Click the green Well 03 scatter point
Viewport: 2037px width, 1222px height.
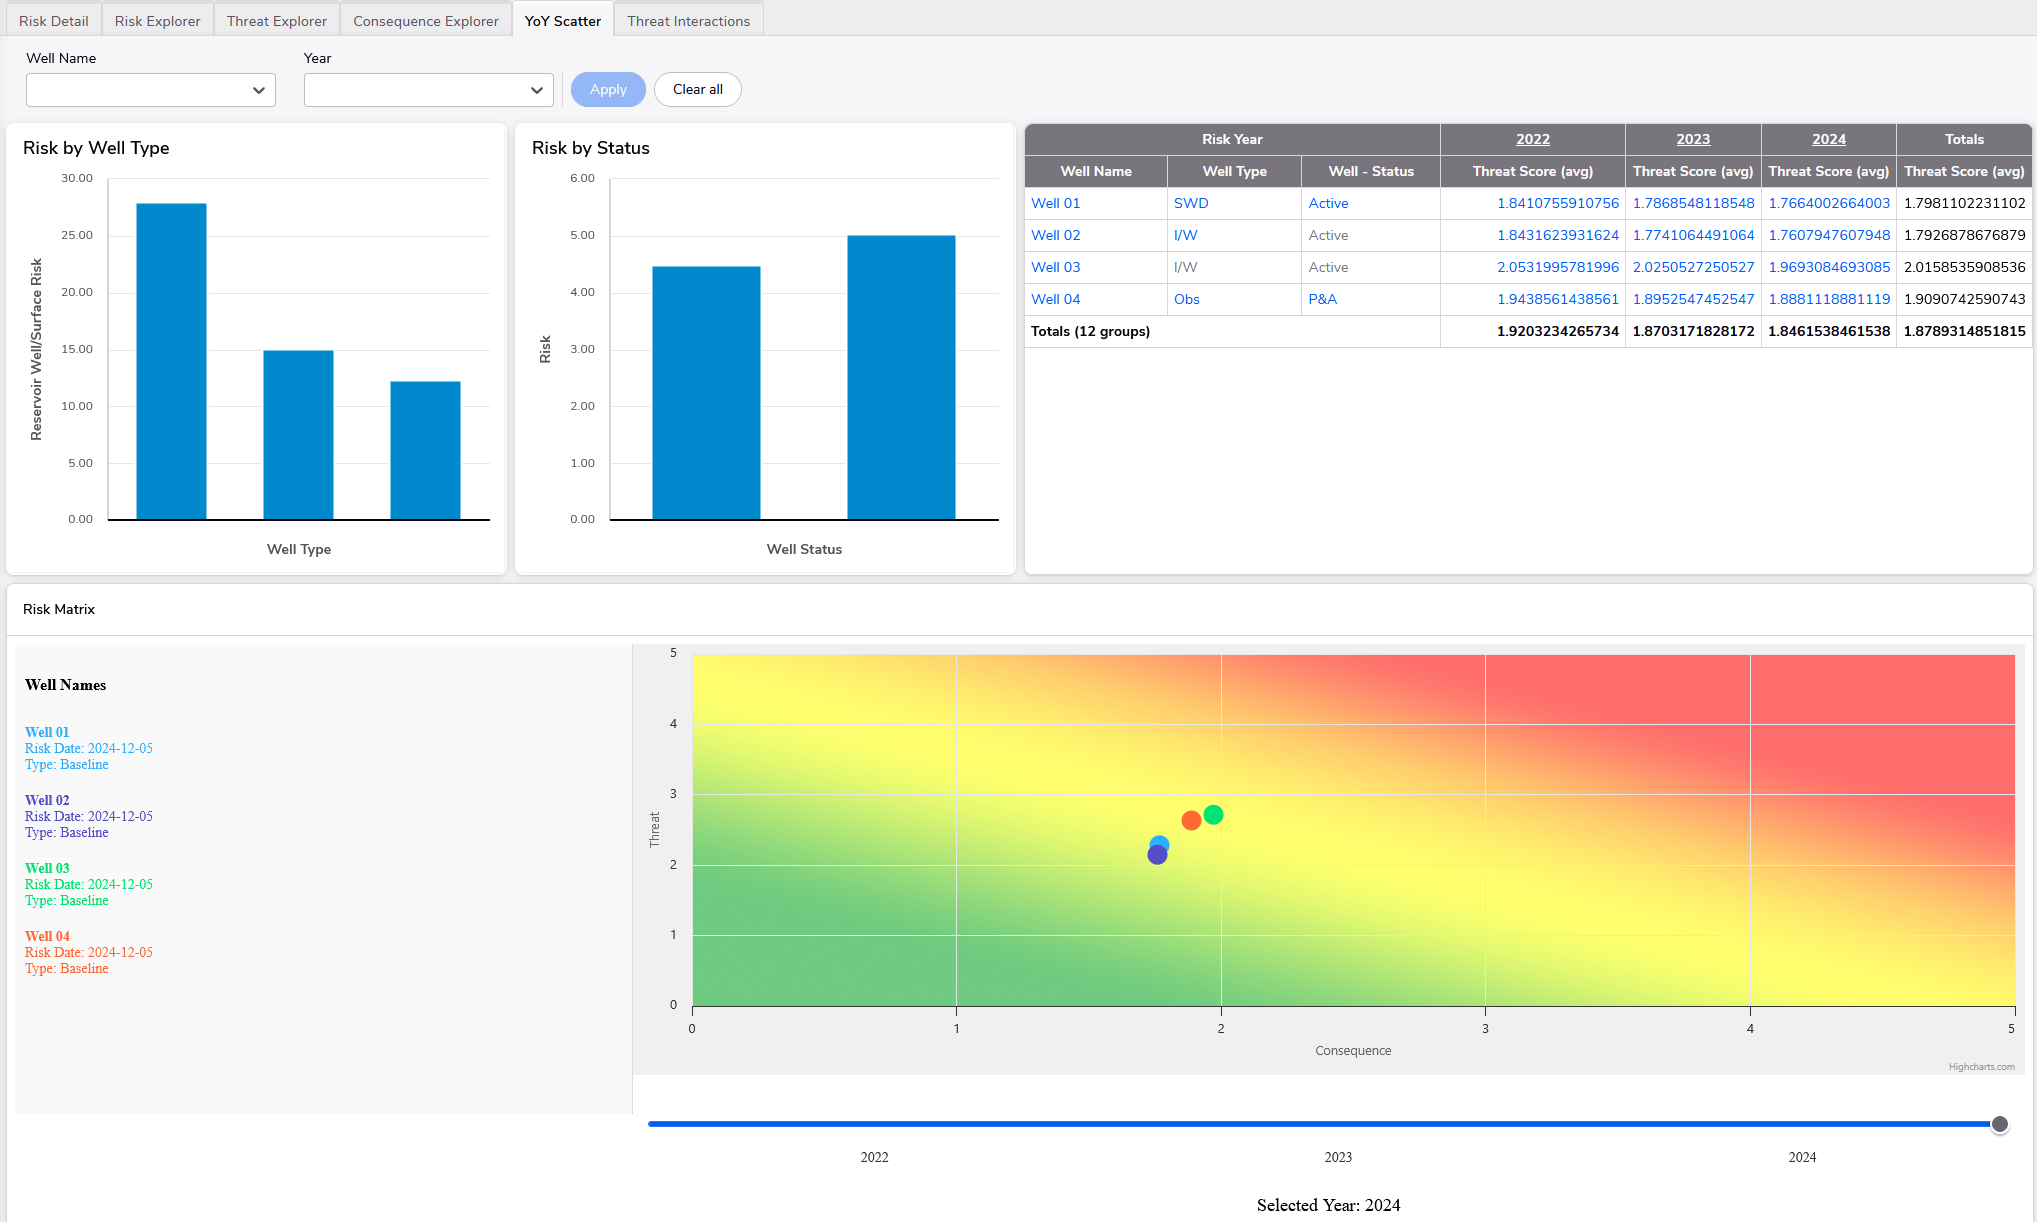1213,815
